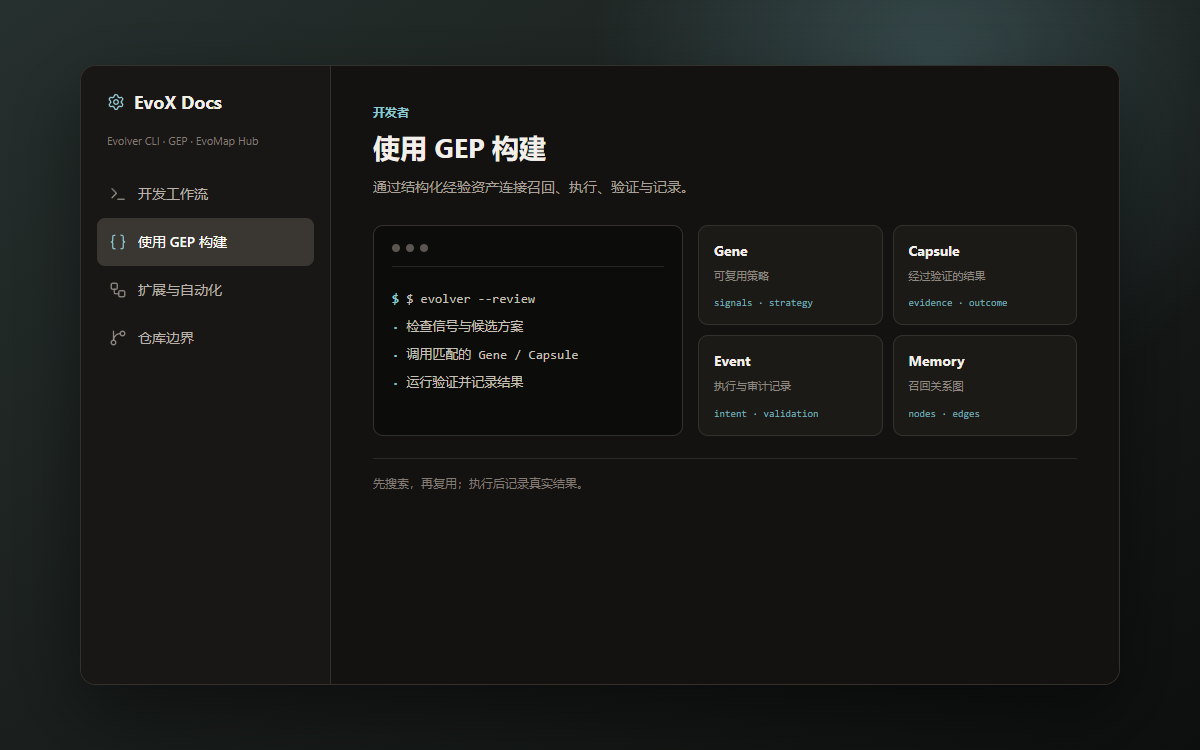Open the Gene card
Viewport: 1200px width, 750px height.
tap(790, 275)
